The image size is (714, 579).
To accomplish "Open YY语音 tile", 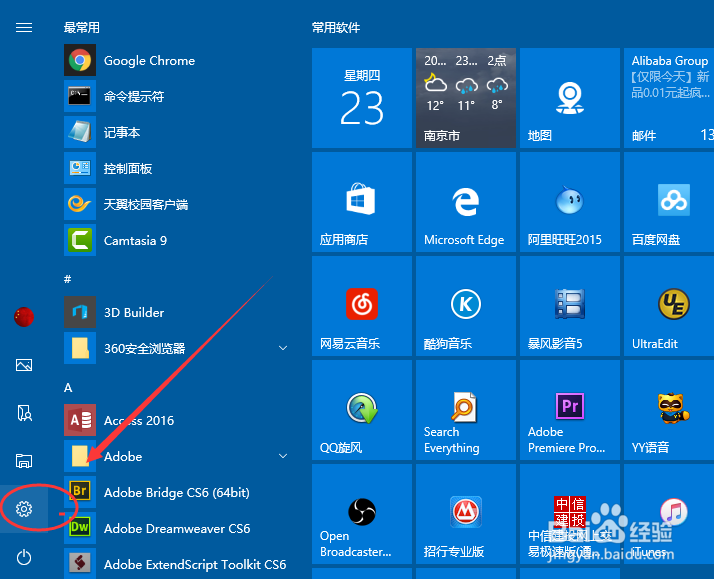I will (x=669, y=410).
